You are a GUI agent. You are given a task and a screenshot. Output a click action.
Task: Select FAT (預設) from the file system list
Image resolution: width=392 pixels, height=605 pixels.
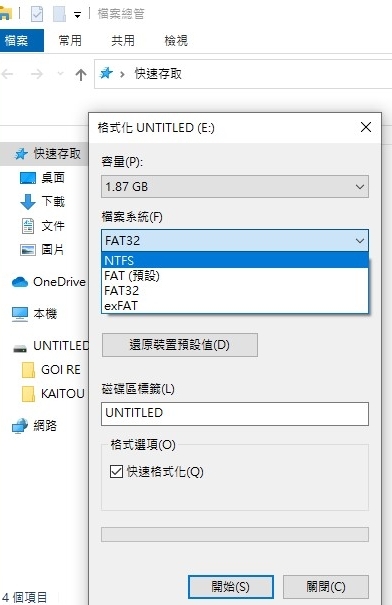[x=235, y=275]
